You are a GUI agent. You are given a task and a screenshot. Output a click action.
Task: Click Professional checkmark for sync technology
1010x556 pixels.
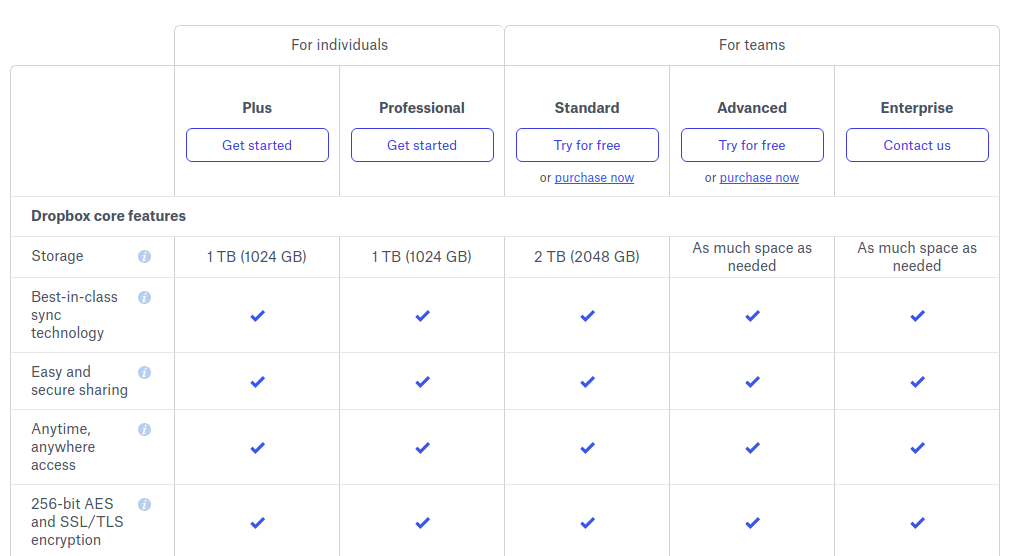[423, 316]
